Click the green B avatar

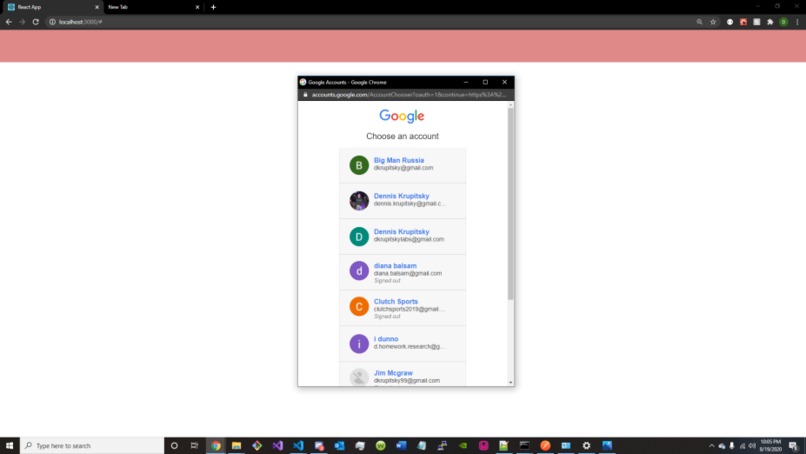(359, 165)
